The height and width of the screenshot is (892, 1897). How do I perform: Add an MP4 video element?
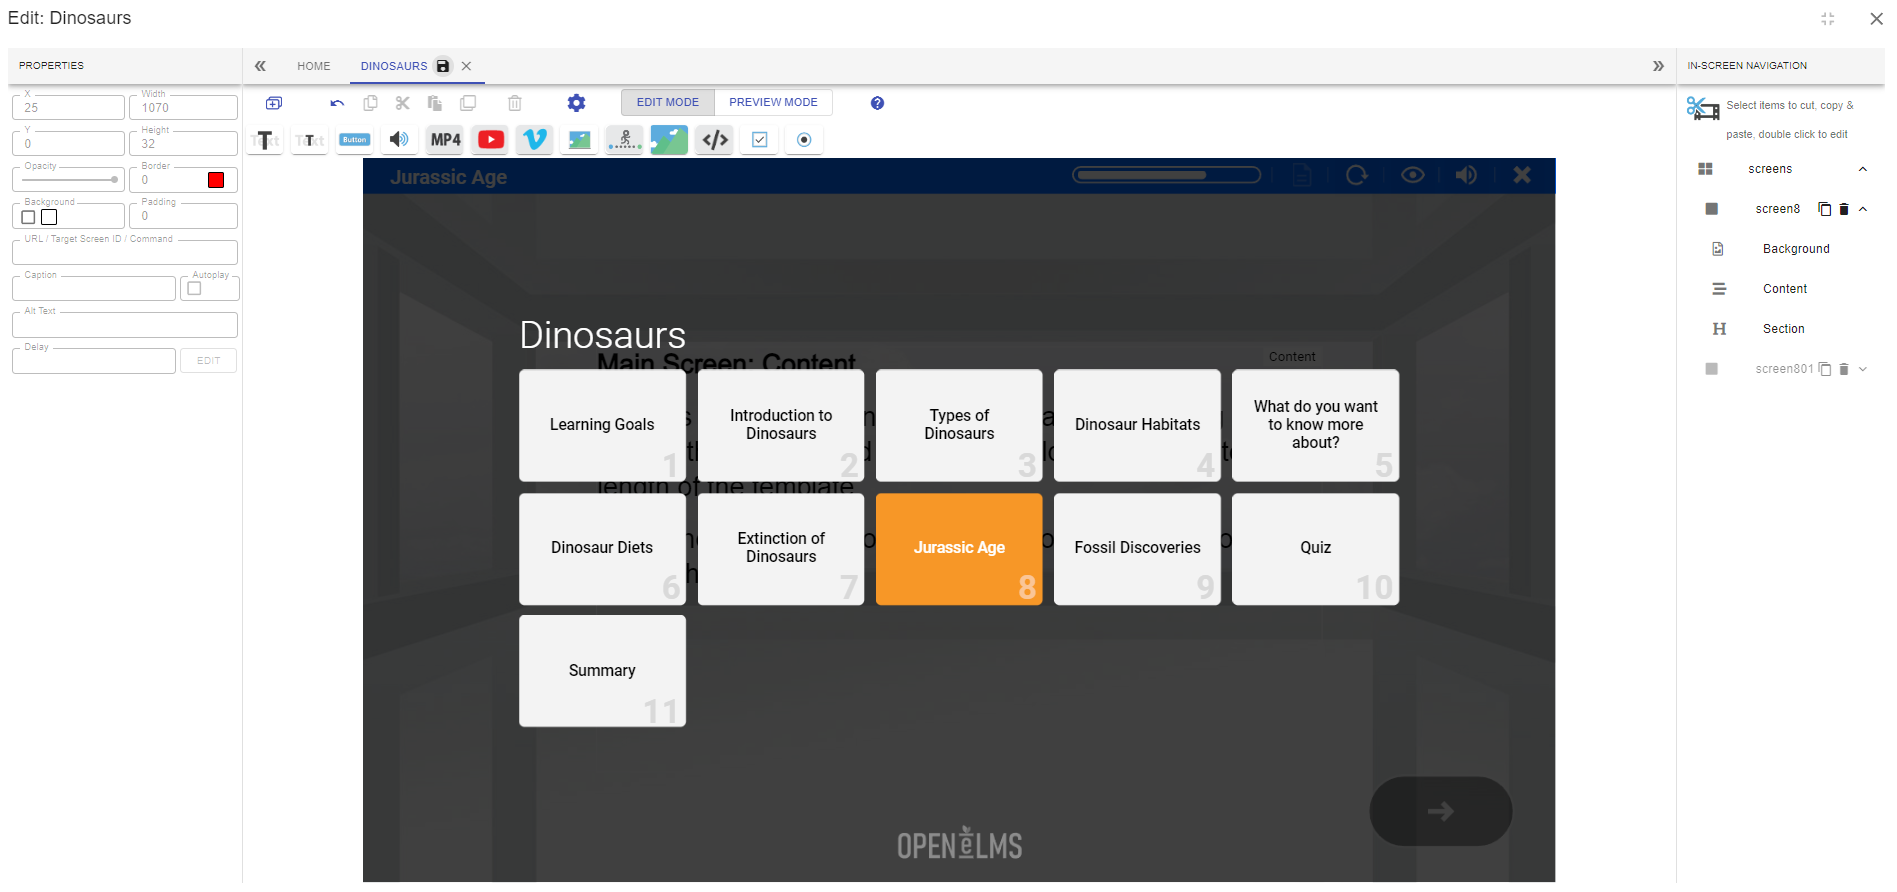click(x=445, y=140)
